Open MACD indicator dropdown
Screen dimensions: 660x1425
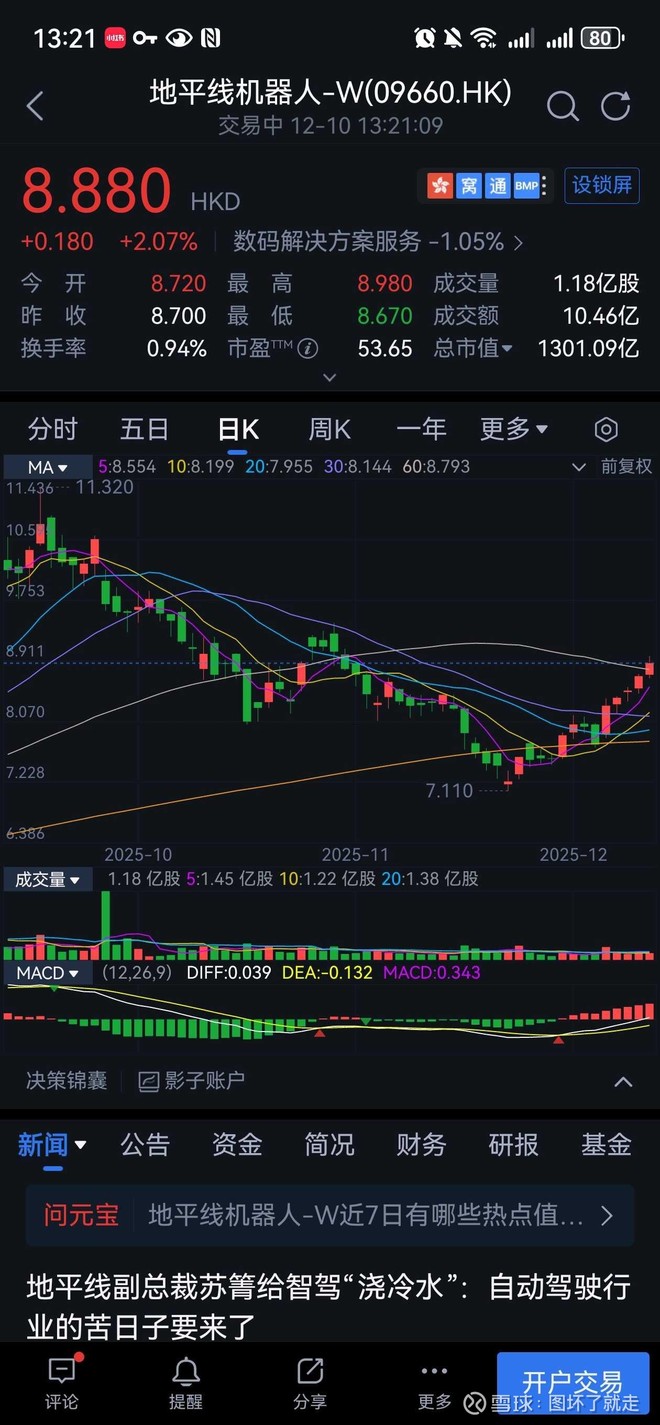49,972
